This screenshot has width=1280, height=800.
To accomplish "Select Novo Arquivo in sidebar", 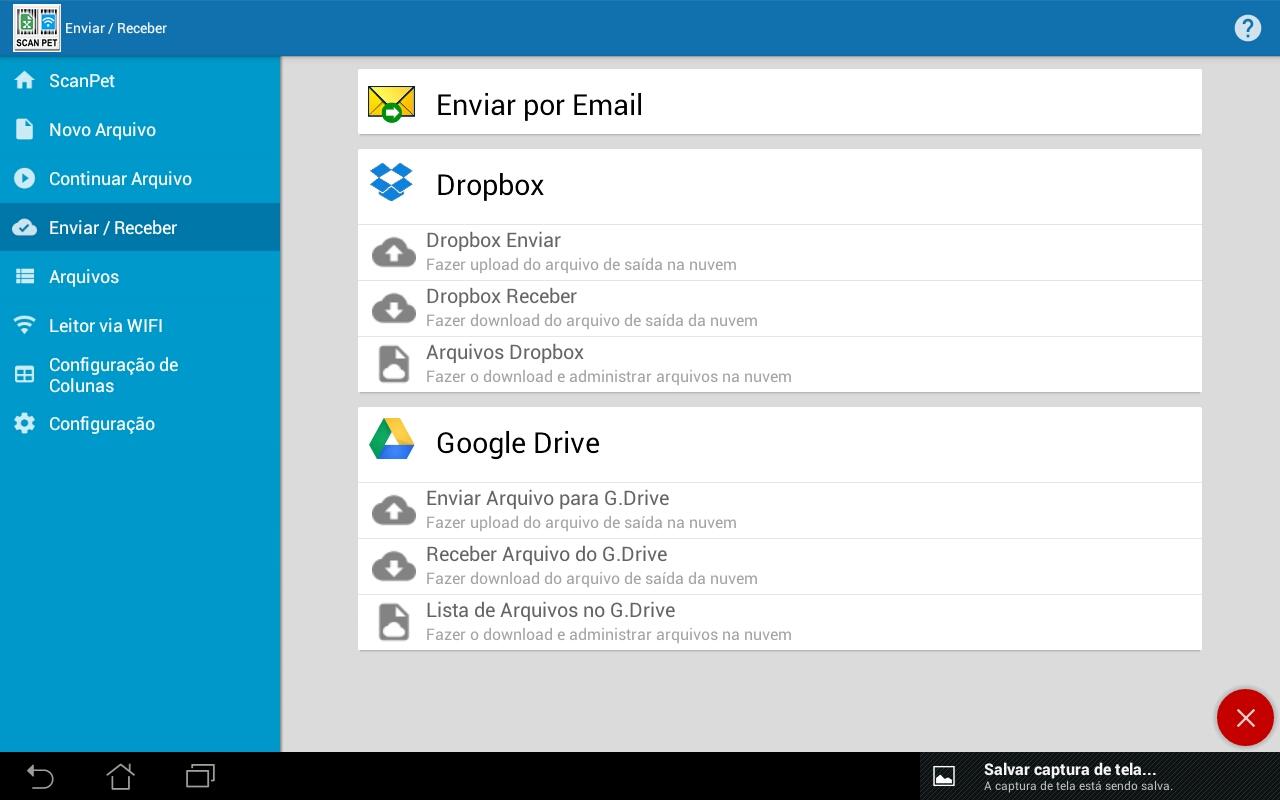I will click(140, 129).
